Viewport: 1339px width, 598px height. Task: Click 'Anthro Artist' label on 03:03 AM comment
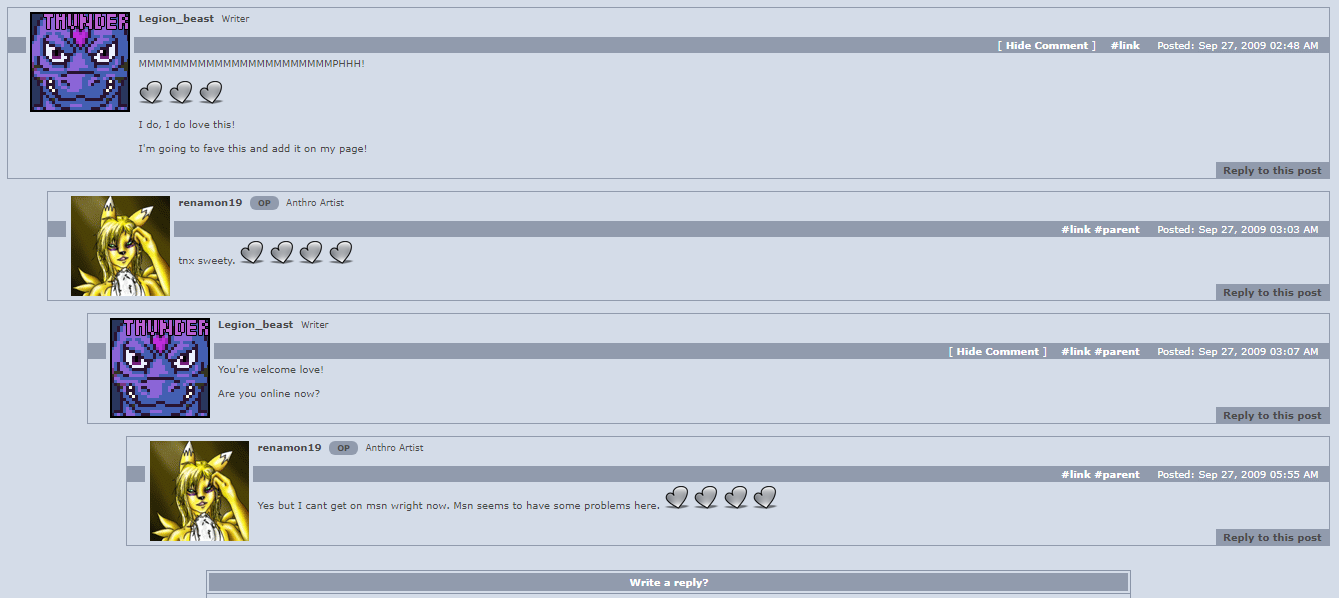click(315, 203)
